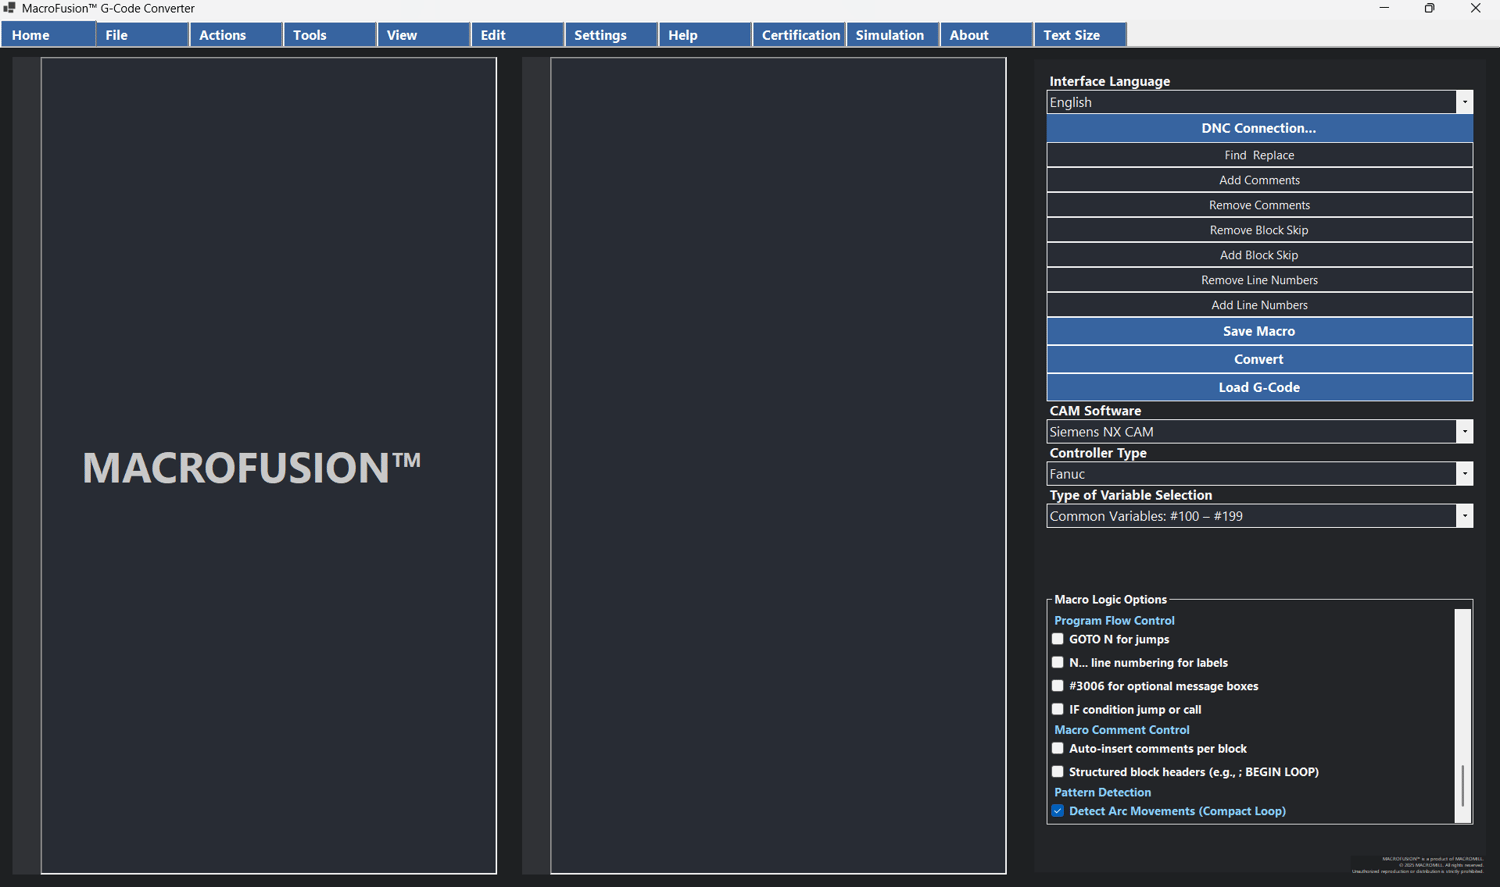The height and width of the screenshot is (887, 1500).
Task: Click the Macro Logic Options group title
Action: pos(1110,599)
